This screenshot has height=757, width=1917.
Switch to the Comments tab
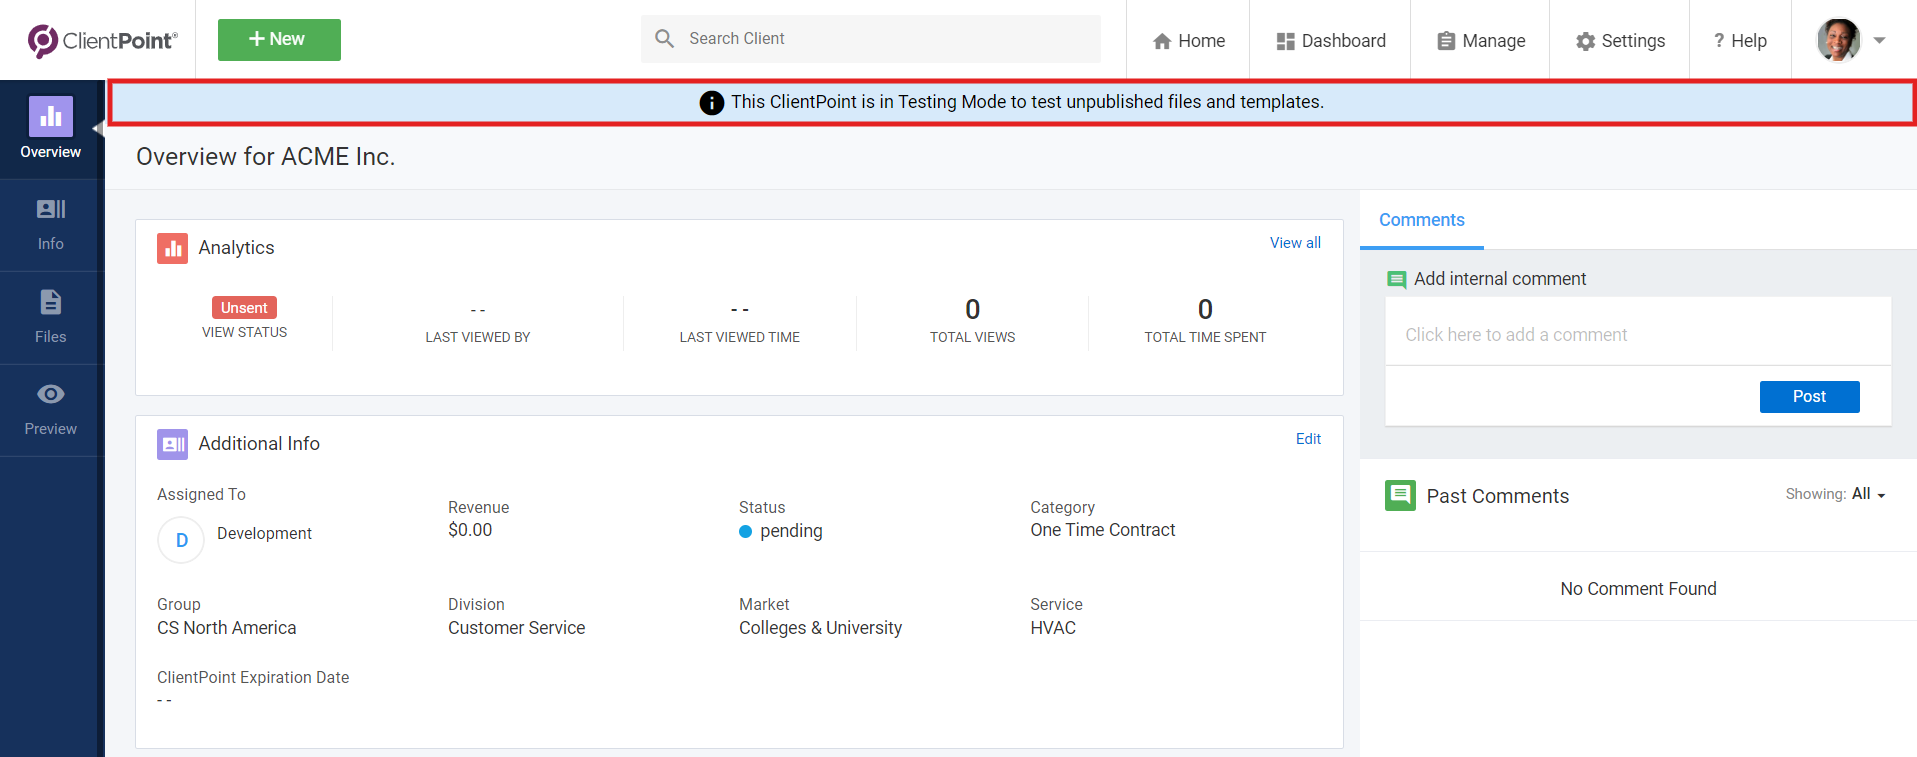click(1422, 220)
